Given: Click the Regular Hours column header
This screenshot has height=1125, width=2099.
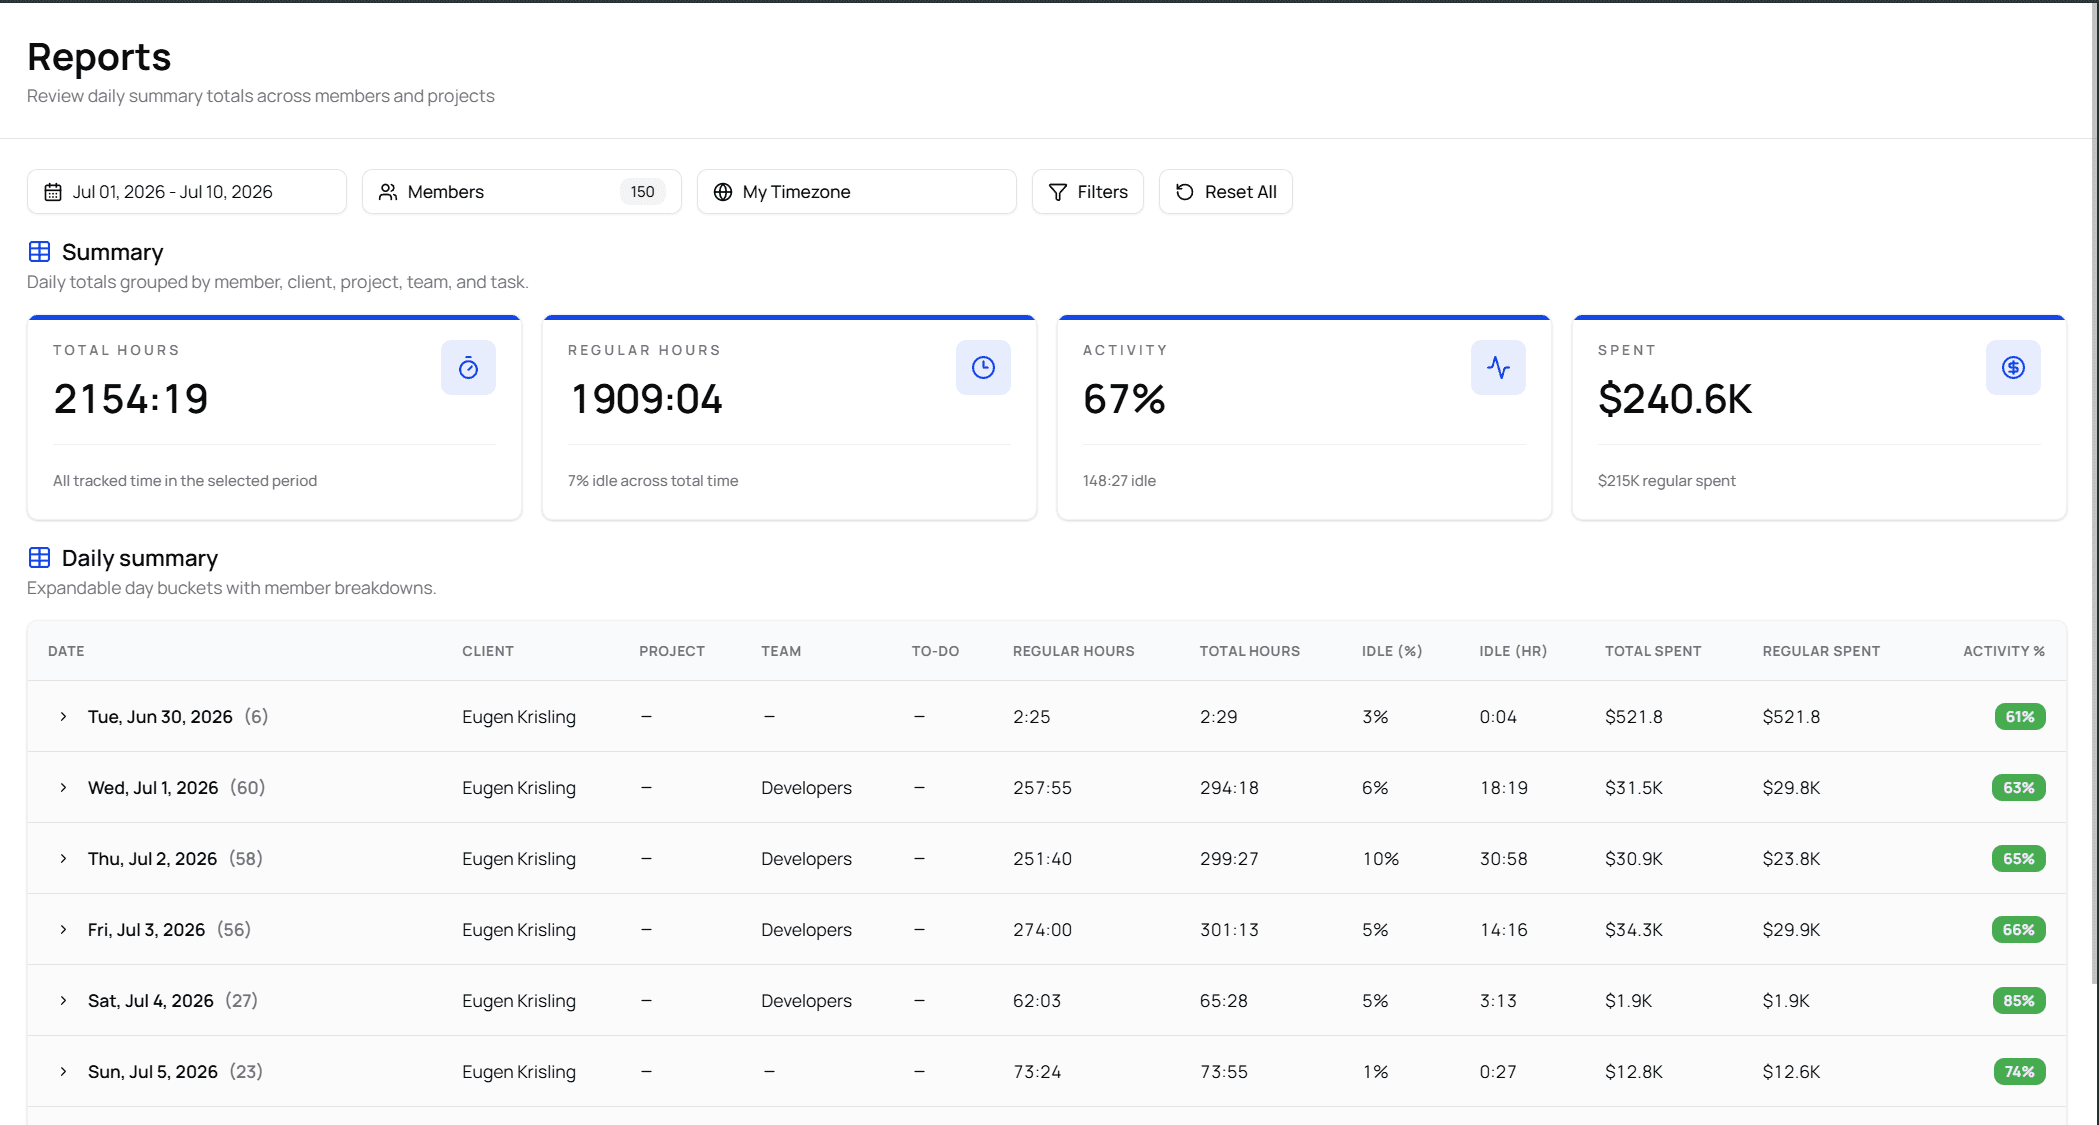Looking at the screenshot, I should click(1074, 651).
